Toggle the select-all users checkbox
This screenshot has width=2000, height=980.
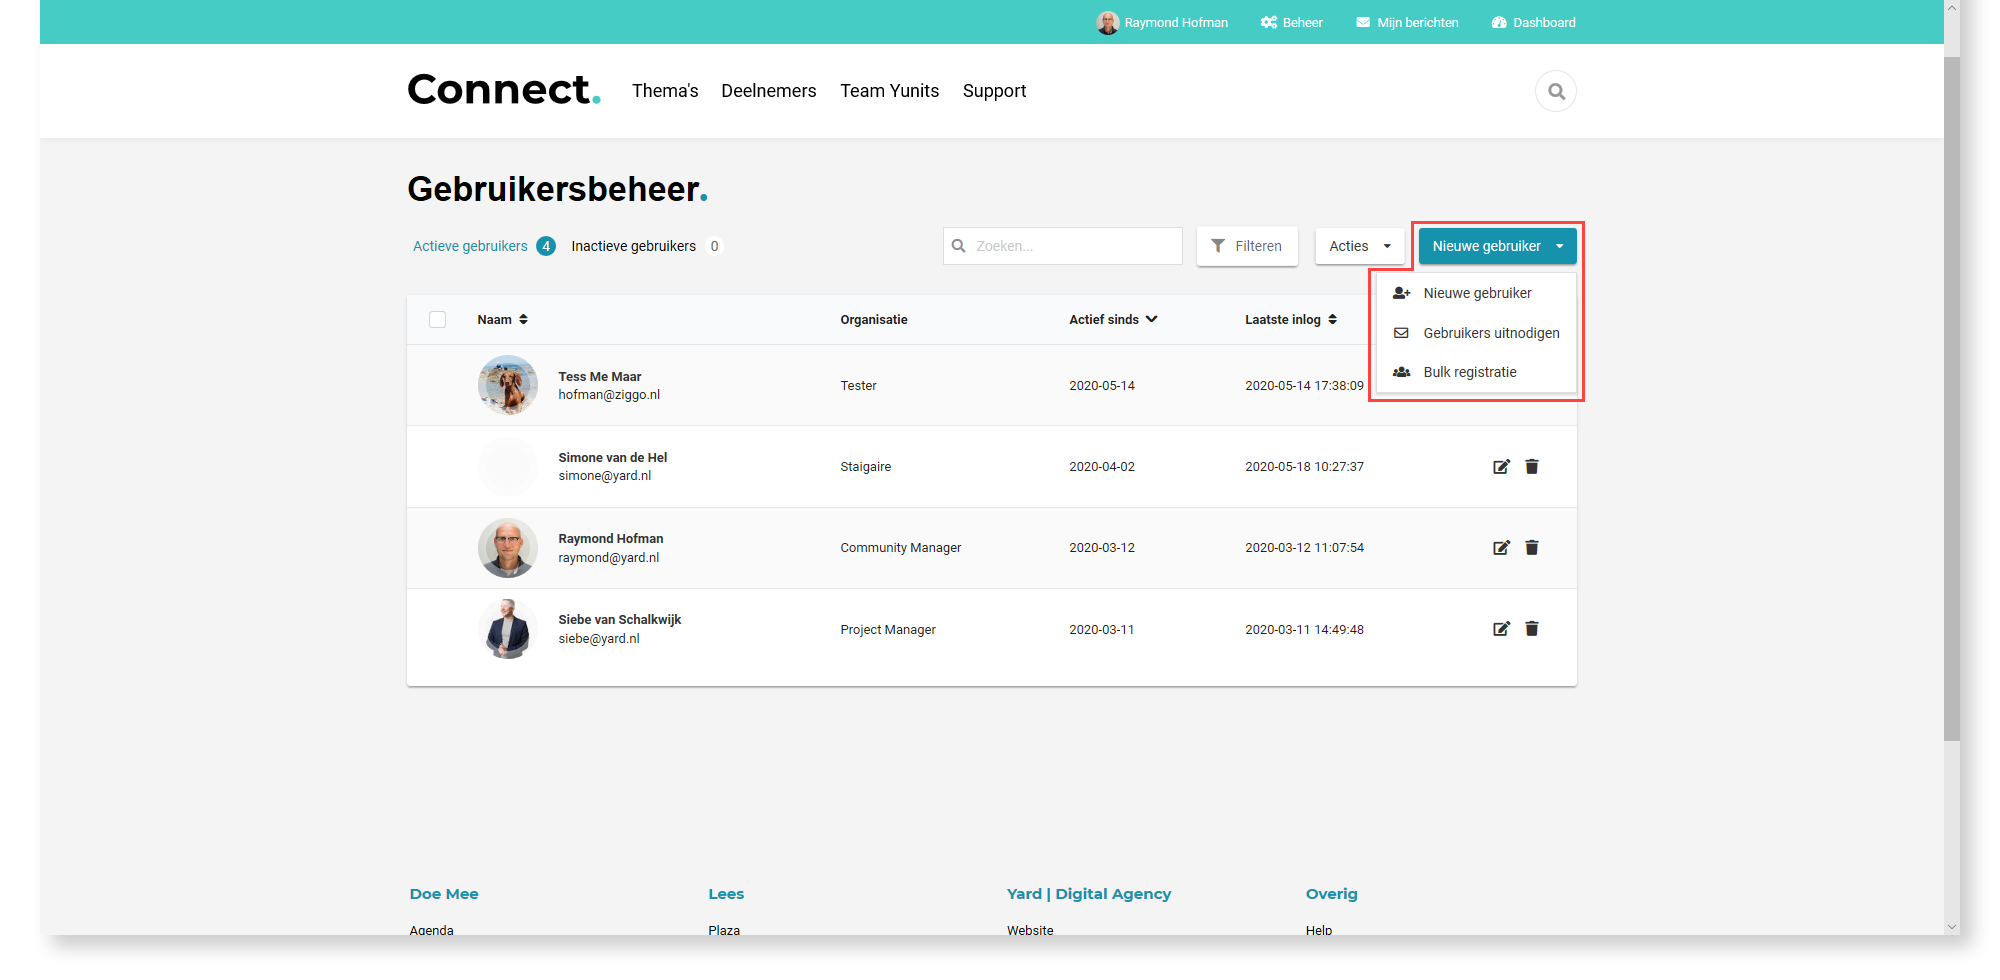pyautogui.click(x=437, y=319)
